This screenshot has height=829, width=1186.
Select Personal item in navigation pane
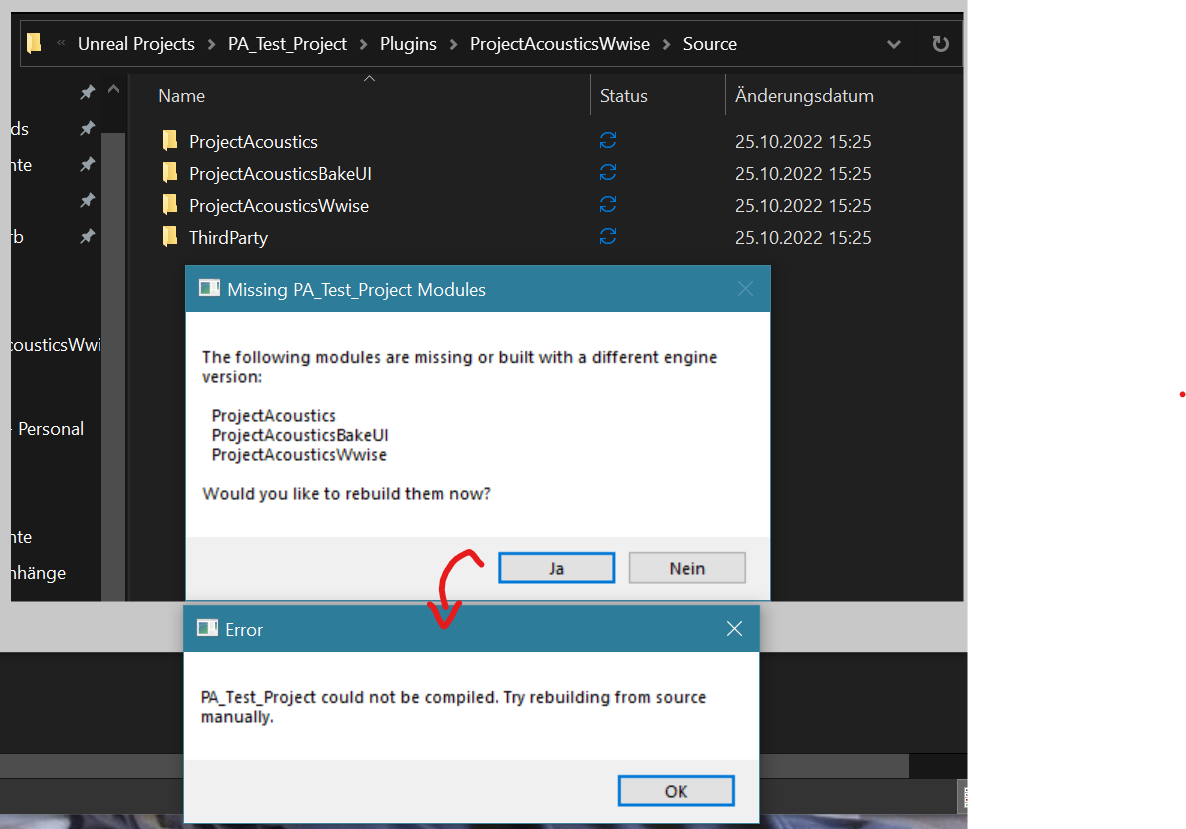51,429
